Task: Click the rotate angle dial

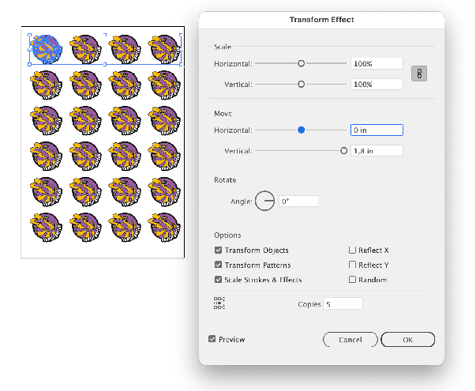Action: 265,201
